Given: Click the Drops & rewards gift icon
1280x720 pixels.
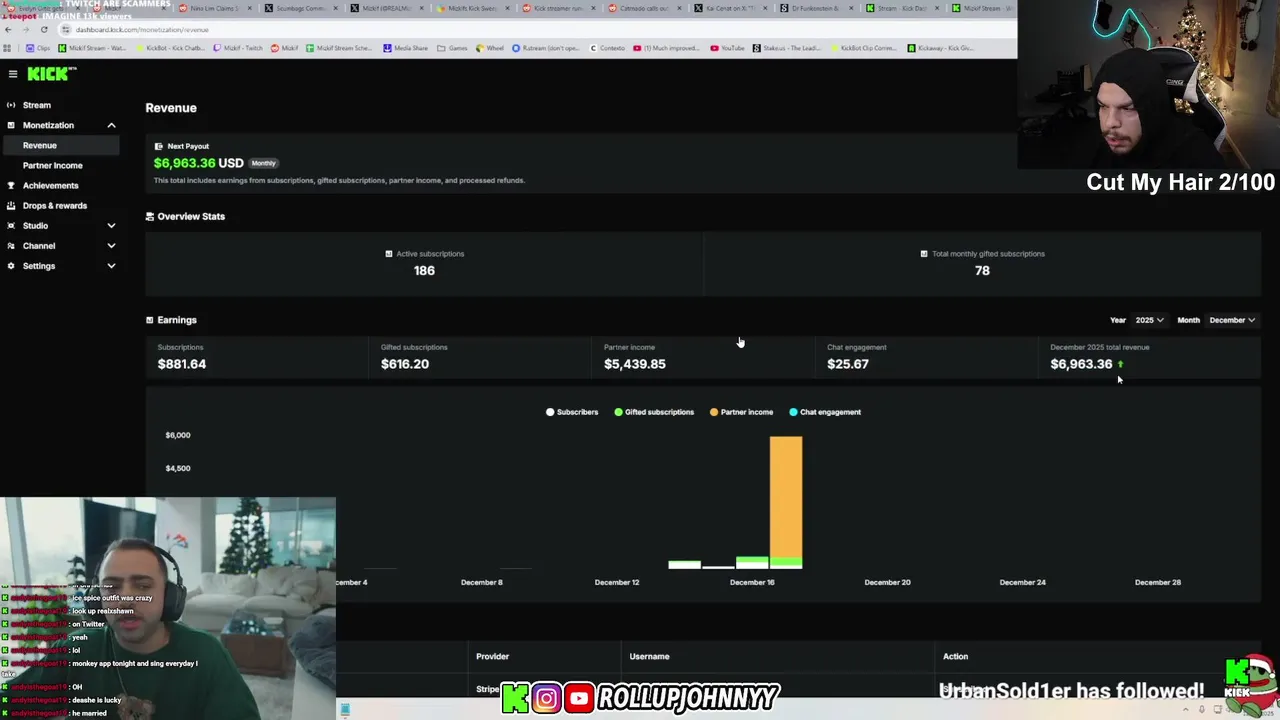Looking at the screenshot, I should tap(11, 205).
